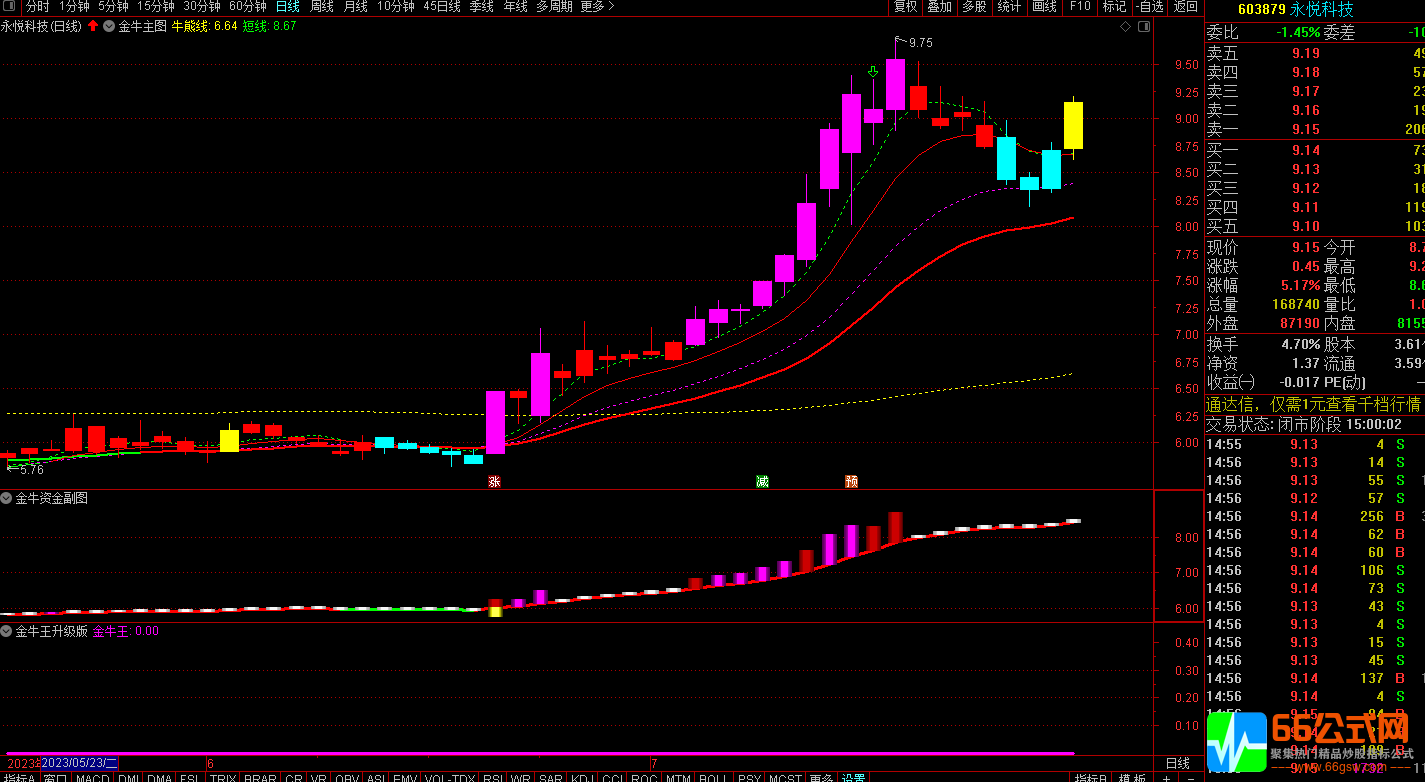Click the 涨 signal marker below the chart
1425x782 pixels.
click(x=494, y=482)
